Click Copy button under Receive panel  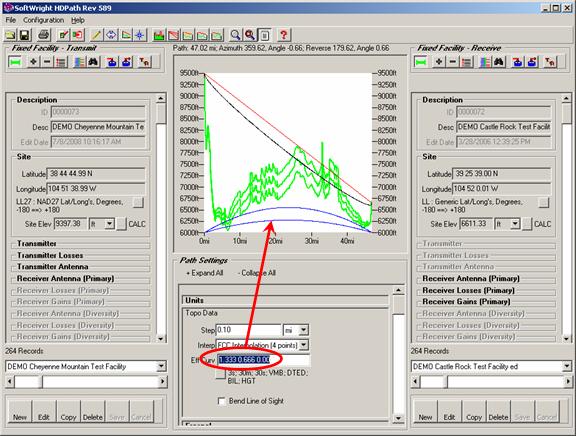[474, 411]
